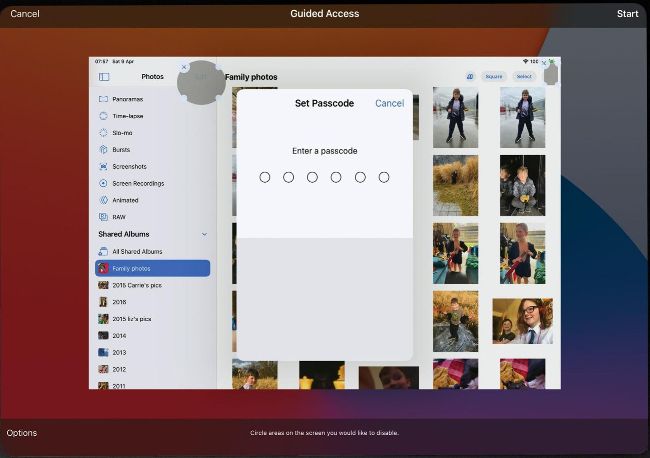The image size is (650, 458).
Task: Click the Square aspect button
Action: tap(493, 77)
